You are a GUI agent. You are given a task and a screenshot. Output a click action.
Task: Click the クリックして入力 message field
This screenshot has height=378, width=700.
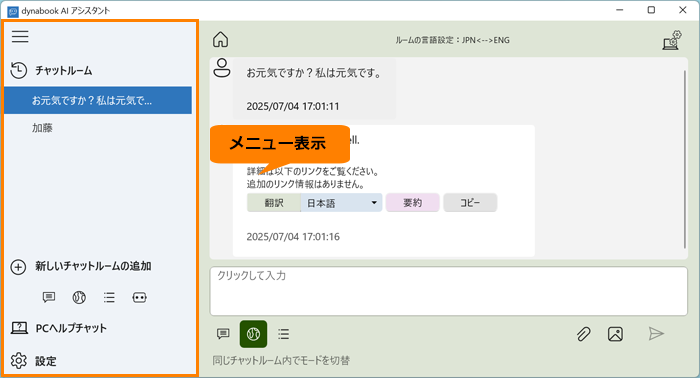pos(449,291)
